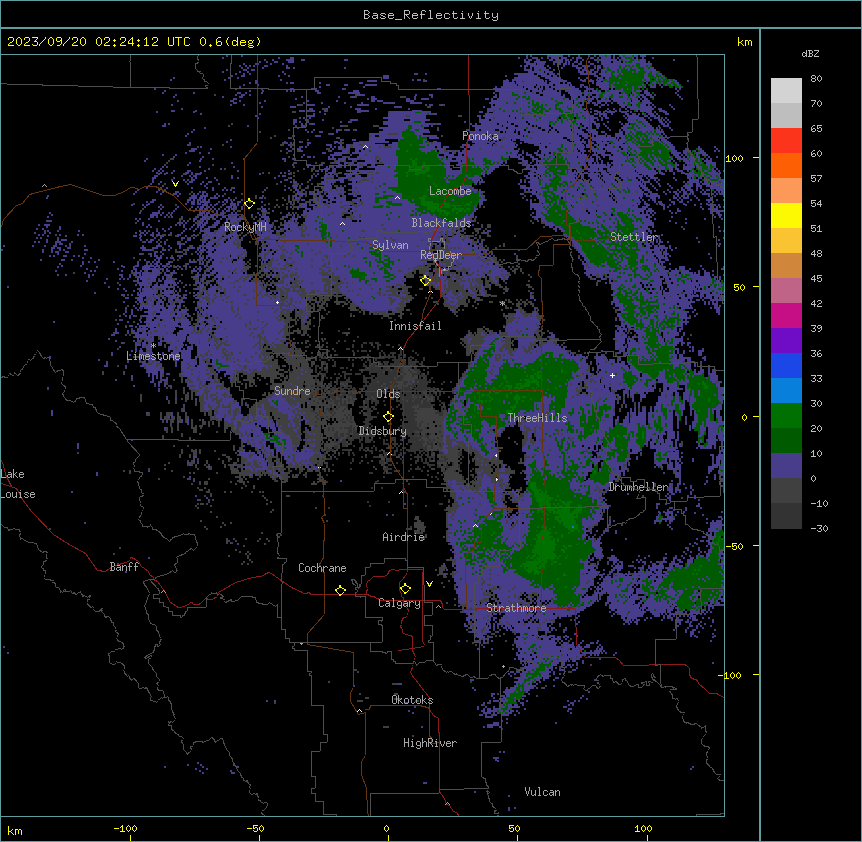Image resolution: width=862 pixels, height=842 pixels.
Task: Pick the red 60-65 dBZ legend swatch
Action: point(786,141)
